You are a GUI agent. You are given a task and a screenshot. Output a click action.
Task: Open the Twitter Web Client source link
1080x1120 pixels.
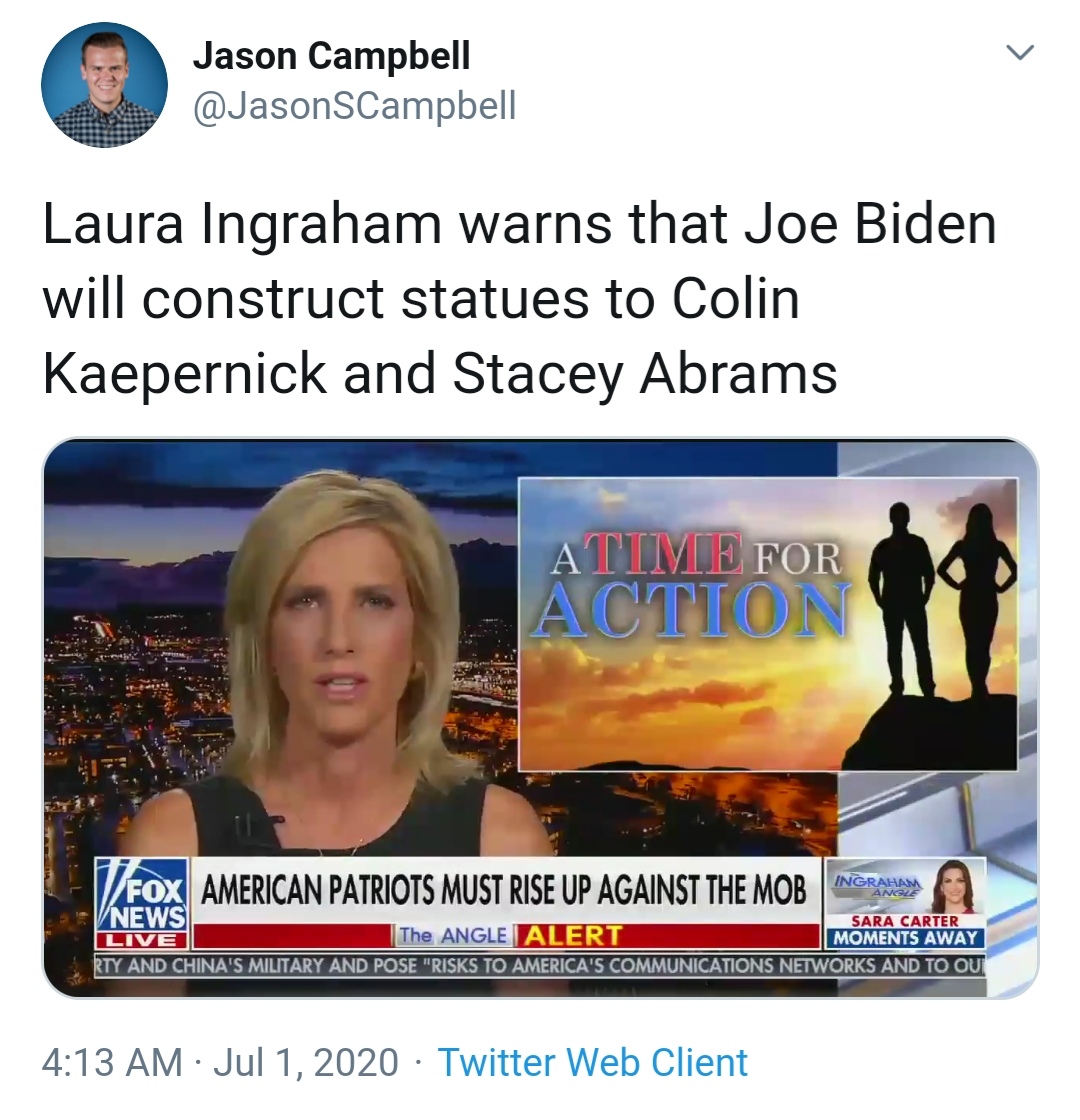point(592,1062)
